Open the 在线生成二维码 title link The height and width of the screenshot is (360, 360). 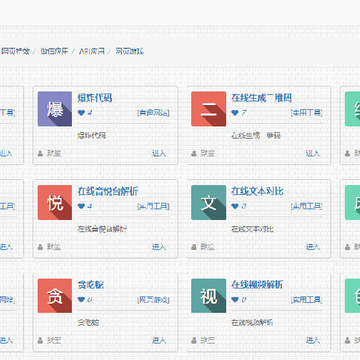pos(262,98)
